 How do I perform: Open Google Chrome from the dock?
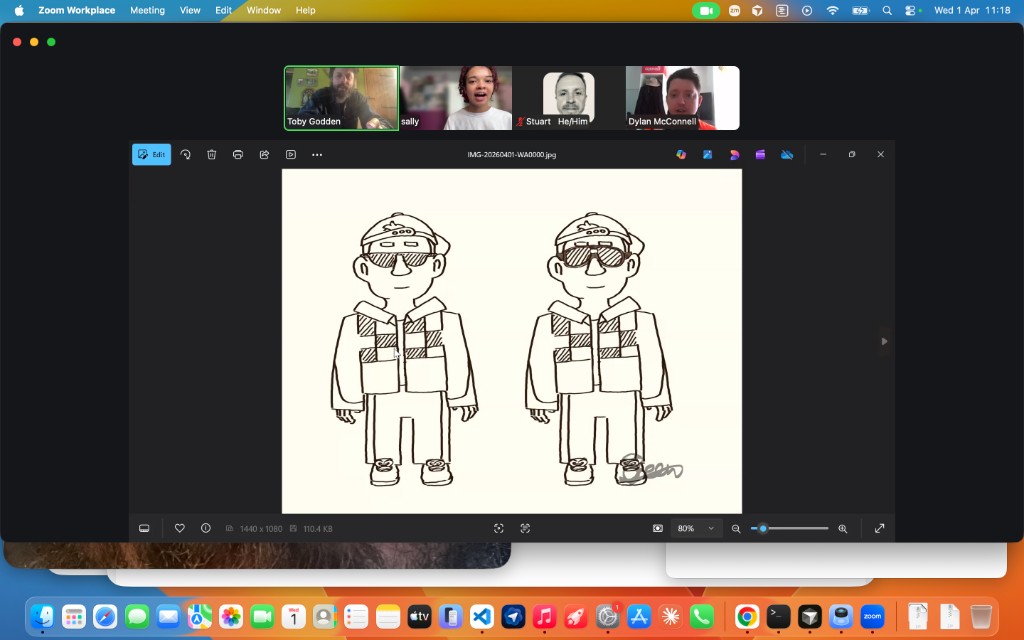tap(747, 617)
